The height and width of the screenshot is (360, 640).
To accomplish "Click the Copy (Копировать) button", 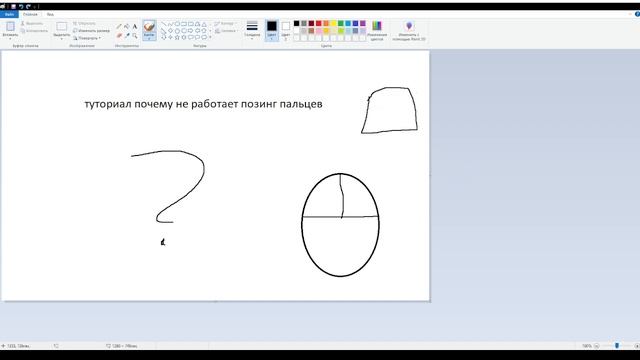I will click(x=34, y=31).
